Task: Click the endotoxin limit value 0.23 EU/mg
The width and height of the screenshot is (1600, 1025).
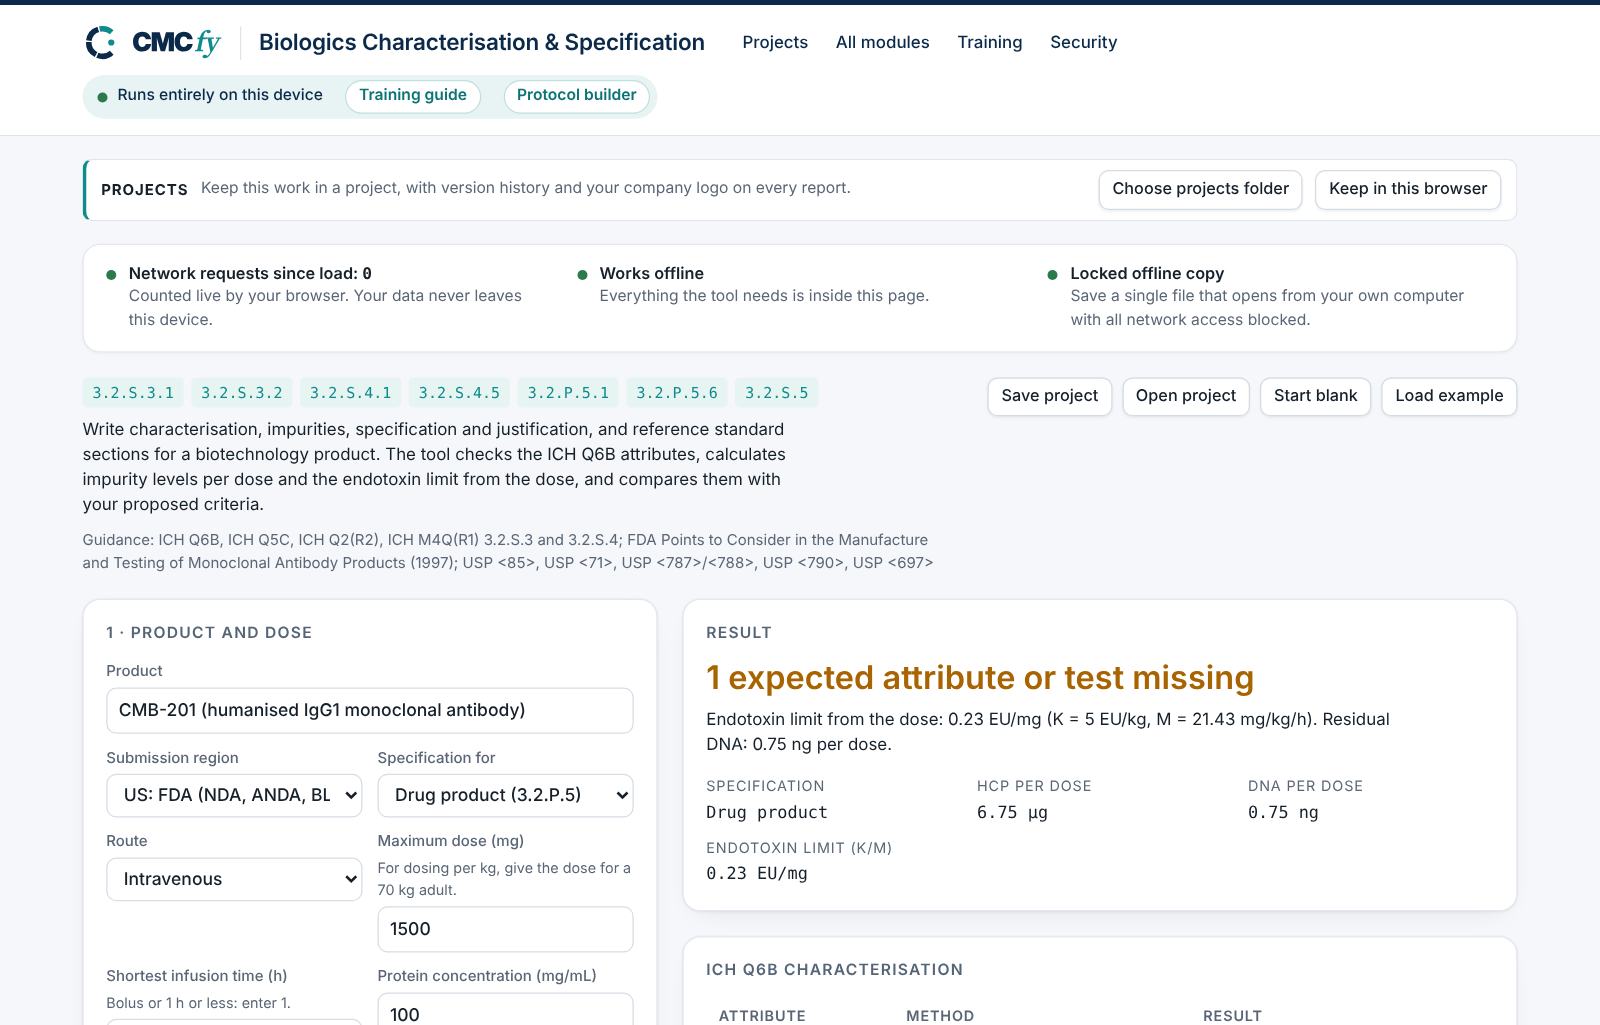Action: pyautogui.click(x=757, y=874)
